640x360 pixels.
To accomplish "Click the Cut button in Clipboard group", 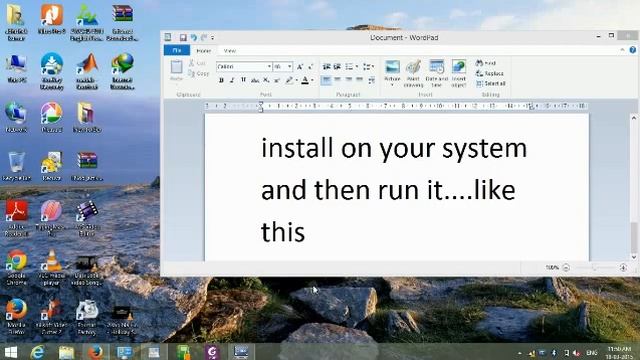I will pyautogui.click(x=198, y=63).
